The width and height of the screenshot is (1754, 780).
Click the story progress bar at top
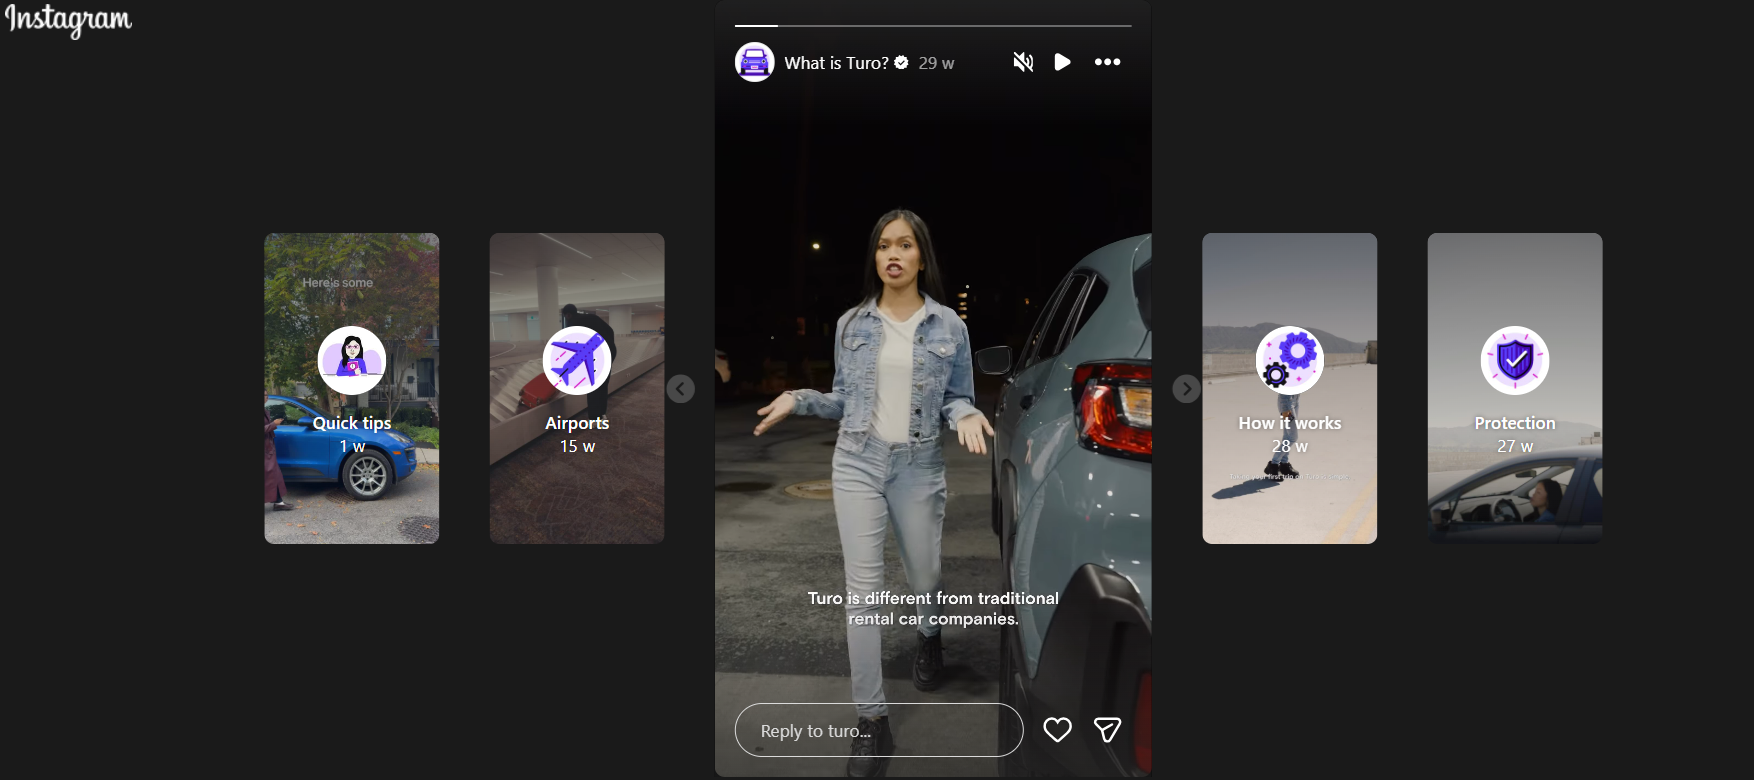click(x=933, y=25)
